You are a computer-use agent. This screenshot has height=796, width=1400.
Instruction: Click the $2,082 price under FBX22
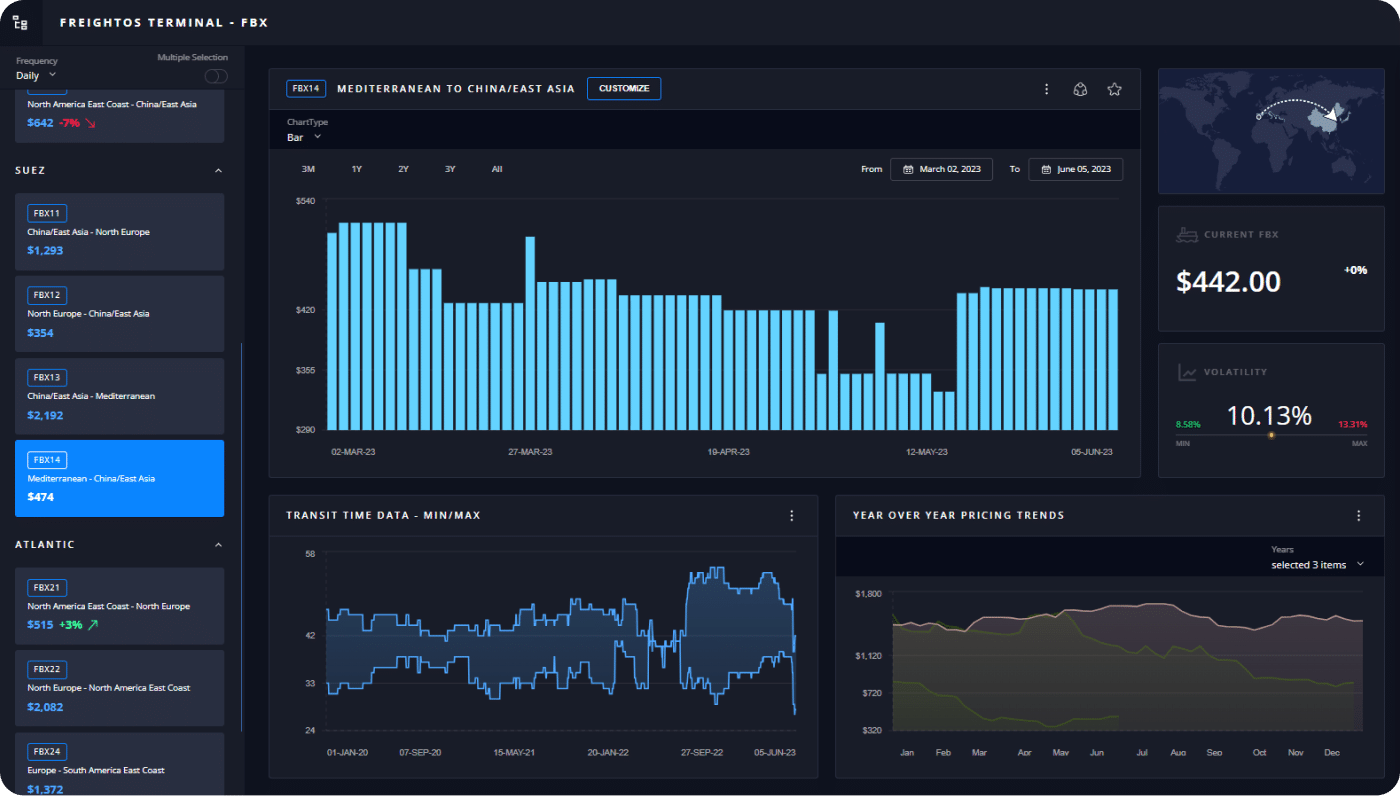pyautogui.click(x=45, y=707)
